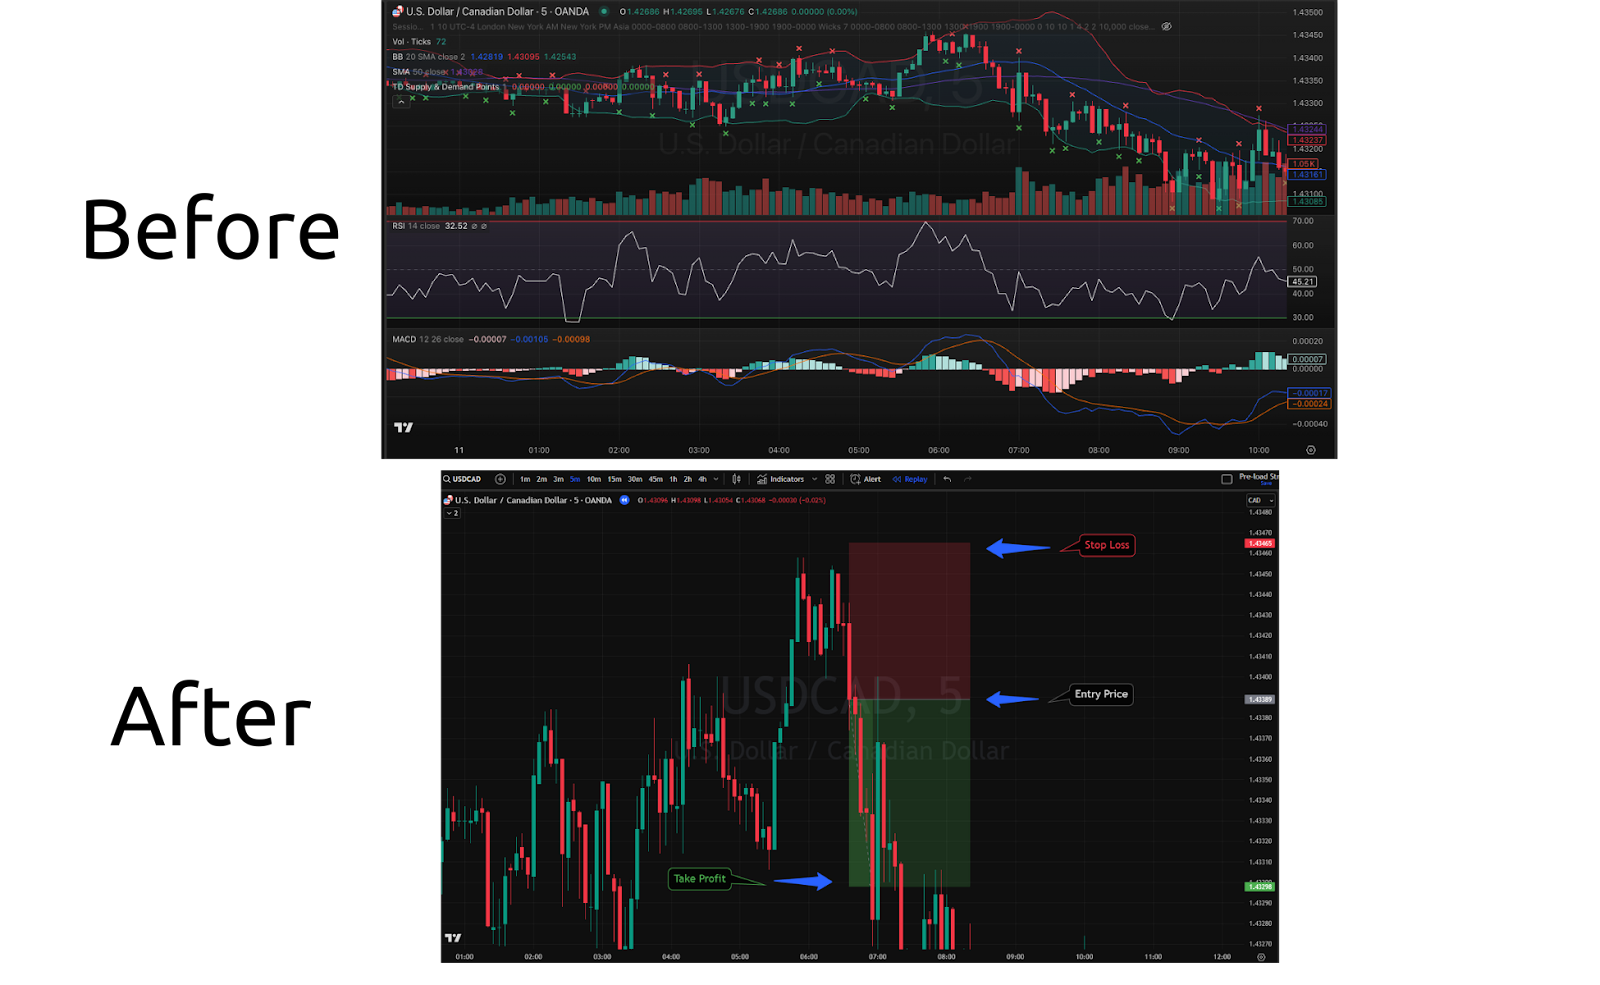Expand the dropdown arrow beside Indicators
1600x985 pixels.
pos(814,479)
